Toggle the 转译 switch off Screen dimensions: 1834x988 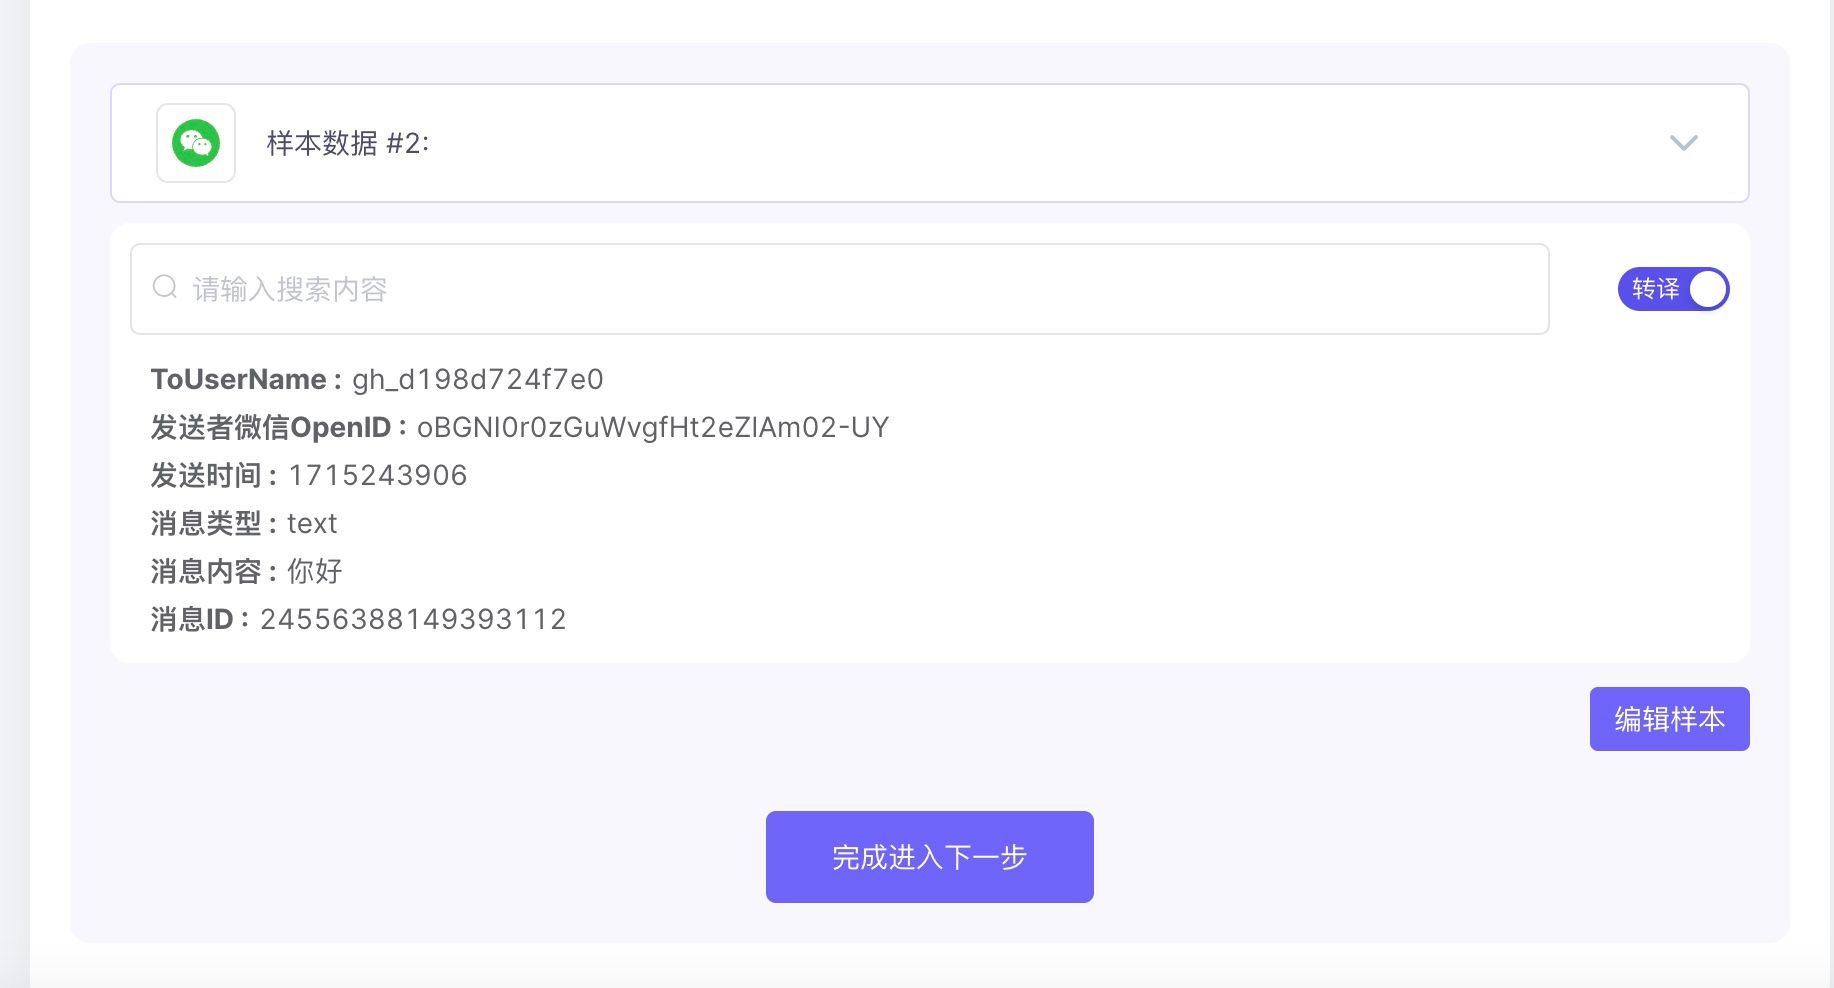[x=1673, y=289]
